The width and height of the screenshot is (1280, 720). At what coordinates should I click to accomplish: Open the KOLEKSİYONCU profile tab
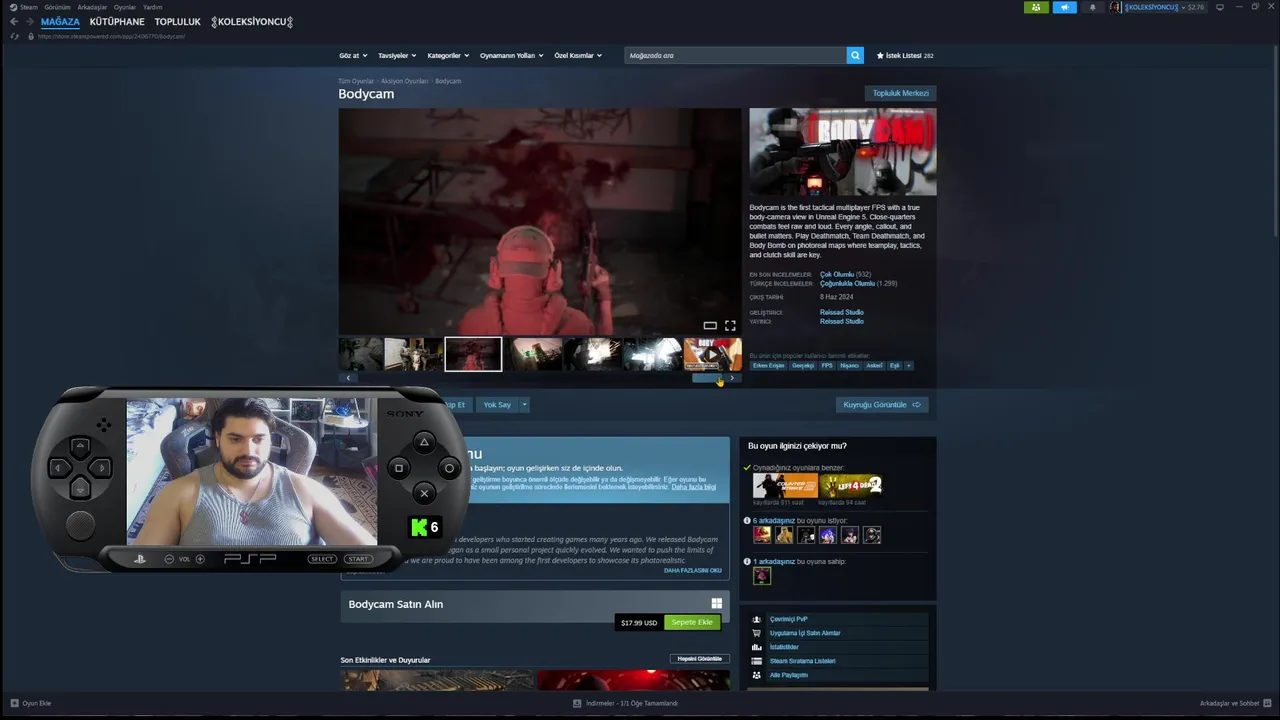click(252, 21)
